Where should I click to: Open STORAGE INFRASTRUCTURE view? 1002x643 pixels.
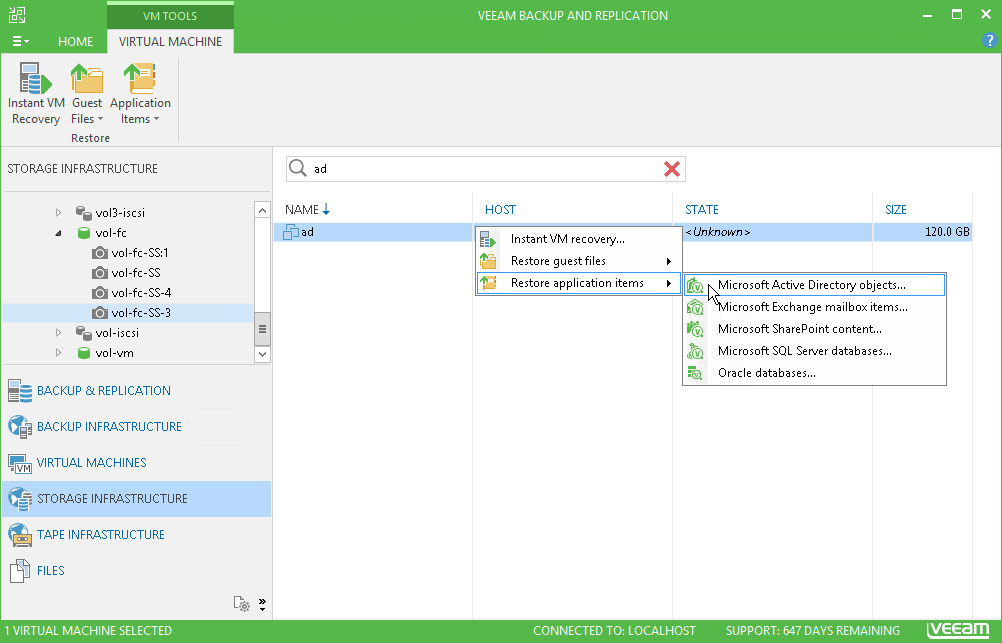pyautogui.click(x=137, y=499)
